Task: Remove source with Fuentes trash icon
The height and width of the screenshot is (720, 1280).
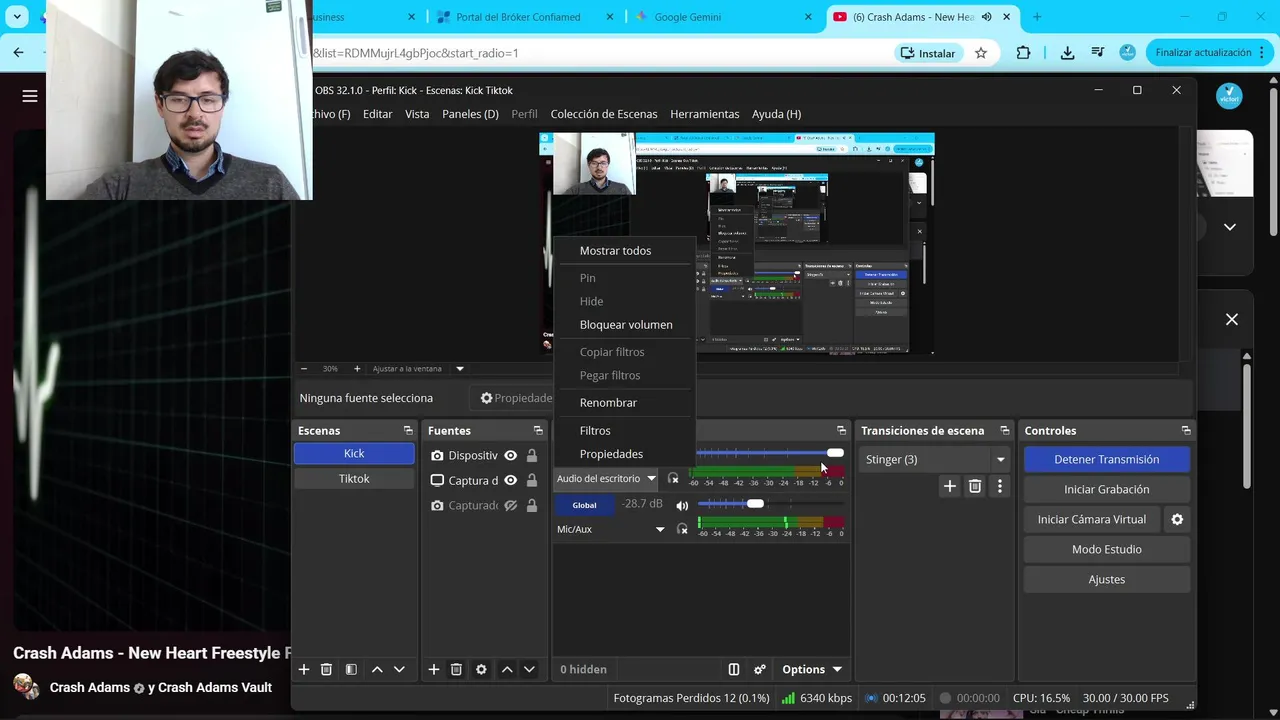Action: point(456,669)
